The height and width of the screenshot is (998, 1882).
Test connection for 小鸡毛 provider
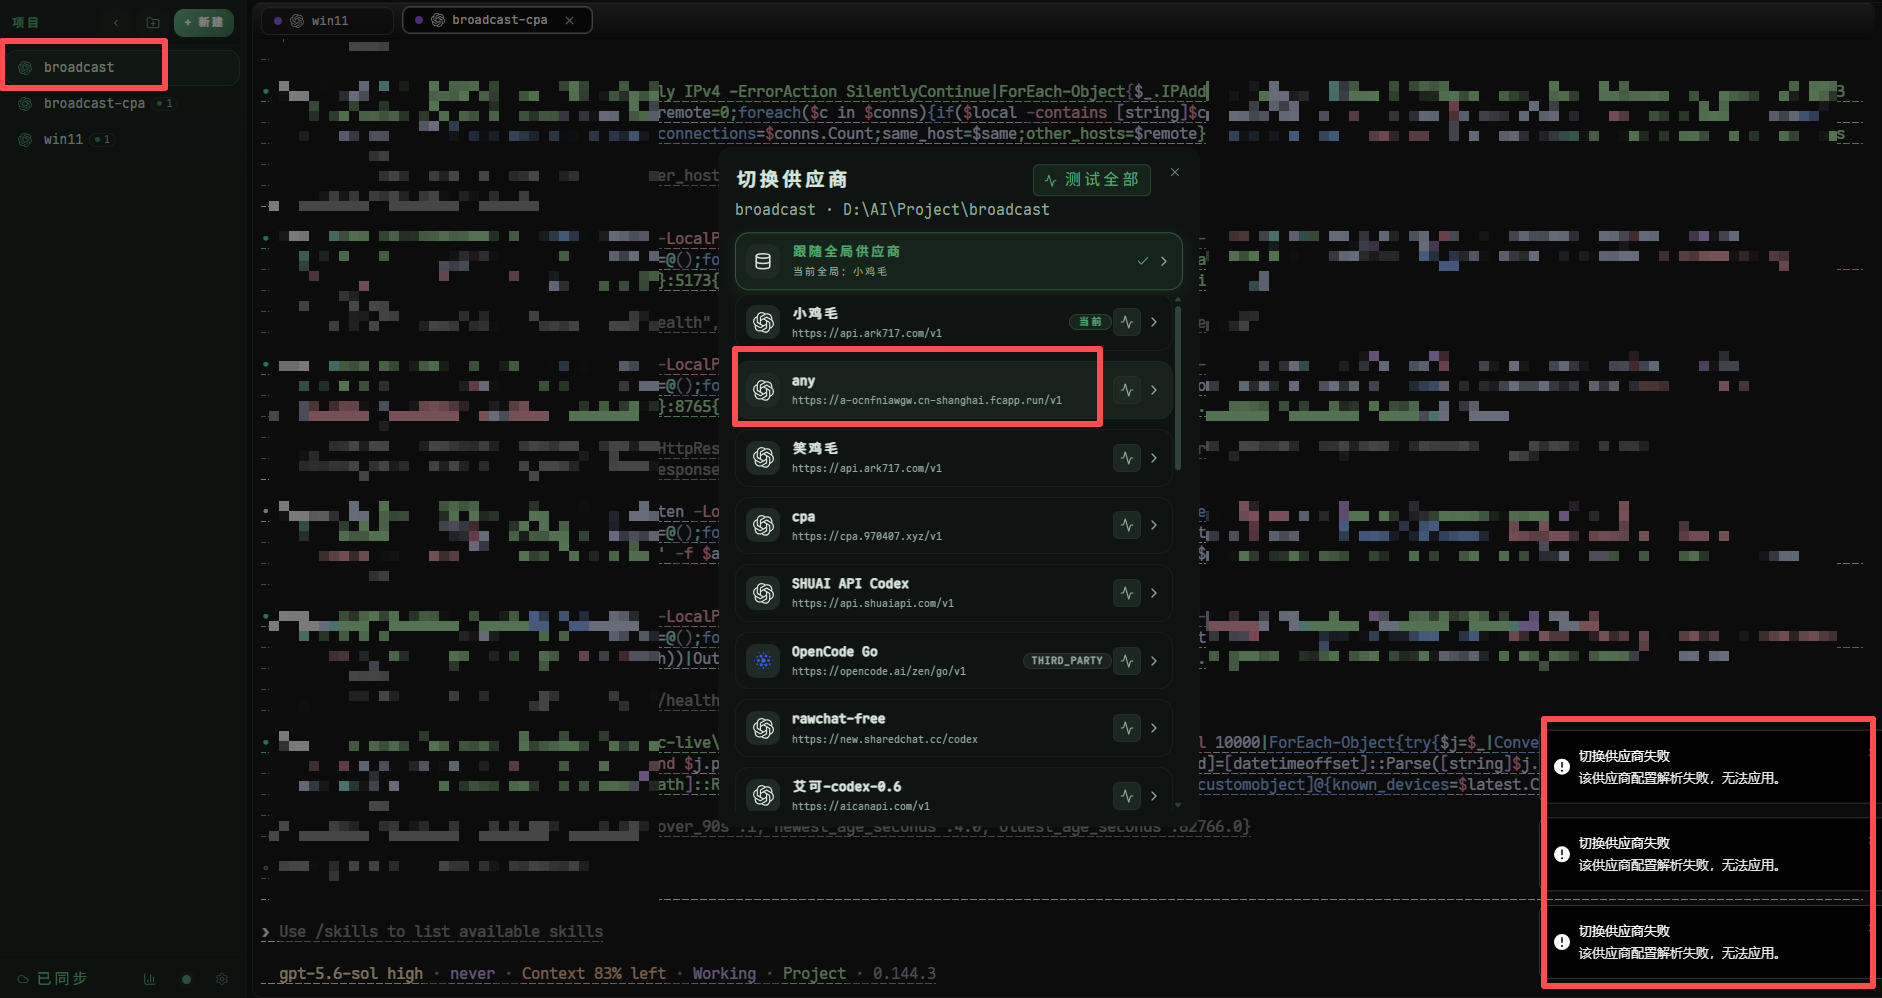coord(1127,322)
